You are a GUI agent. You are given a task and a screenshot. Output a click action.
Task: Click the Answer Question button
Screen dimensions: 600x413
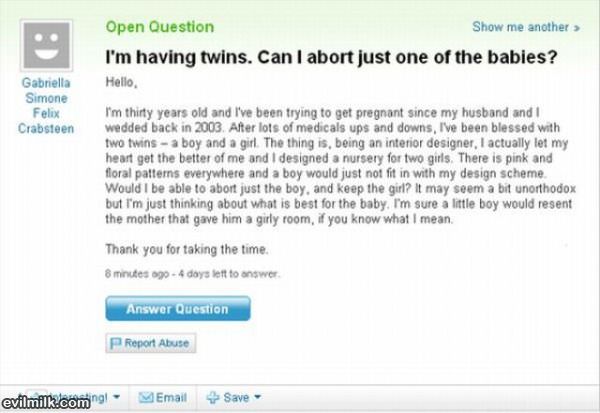click(x=178, y=309)
